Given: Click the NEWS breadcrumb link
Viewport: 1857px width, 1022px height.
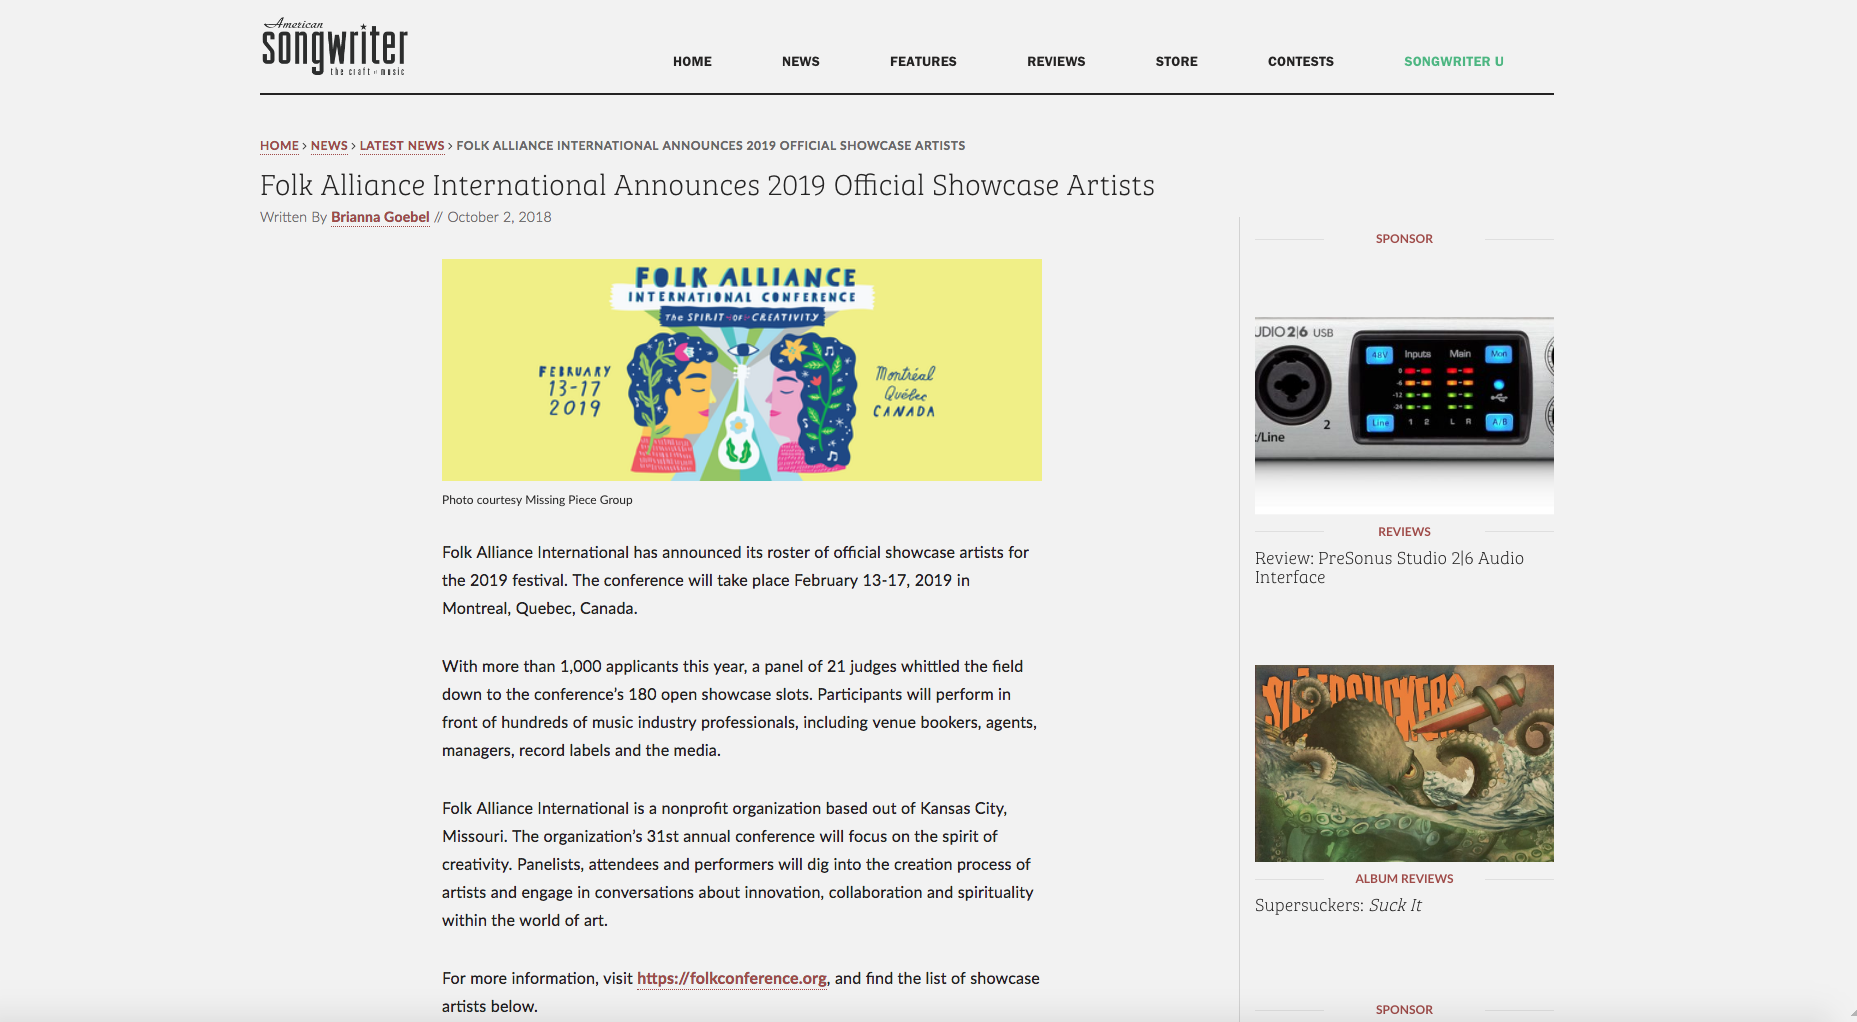Looking at the screenshot, I should tap(329, 146).
